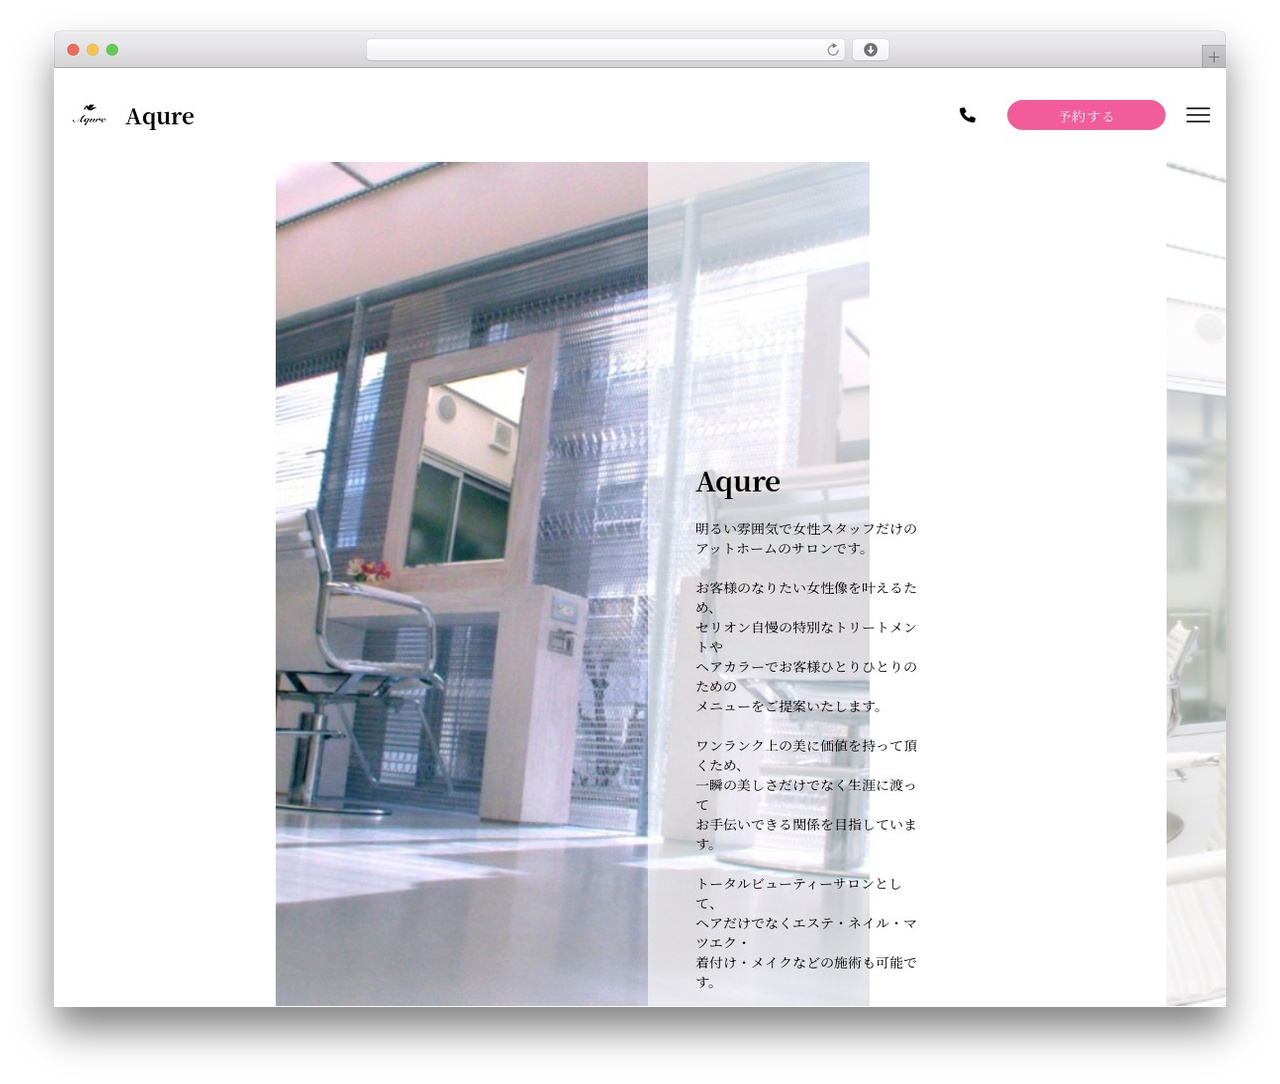Click the paragraph starting 明るい雰囲気で

(x=806, y=538)
